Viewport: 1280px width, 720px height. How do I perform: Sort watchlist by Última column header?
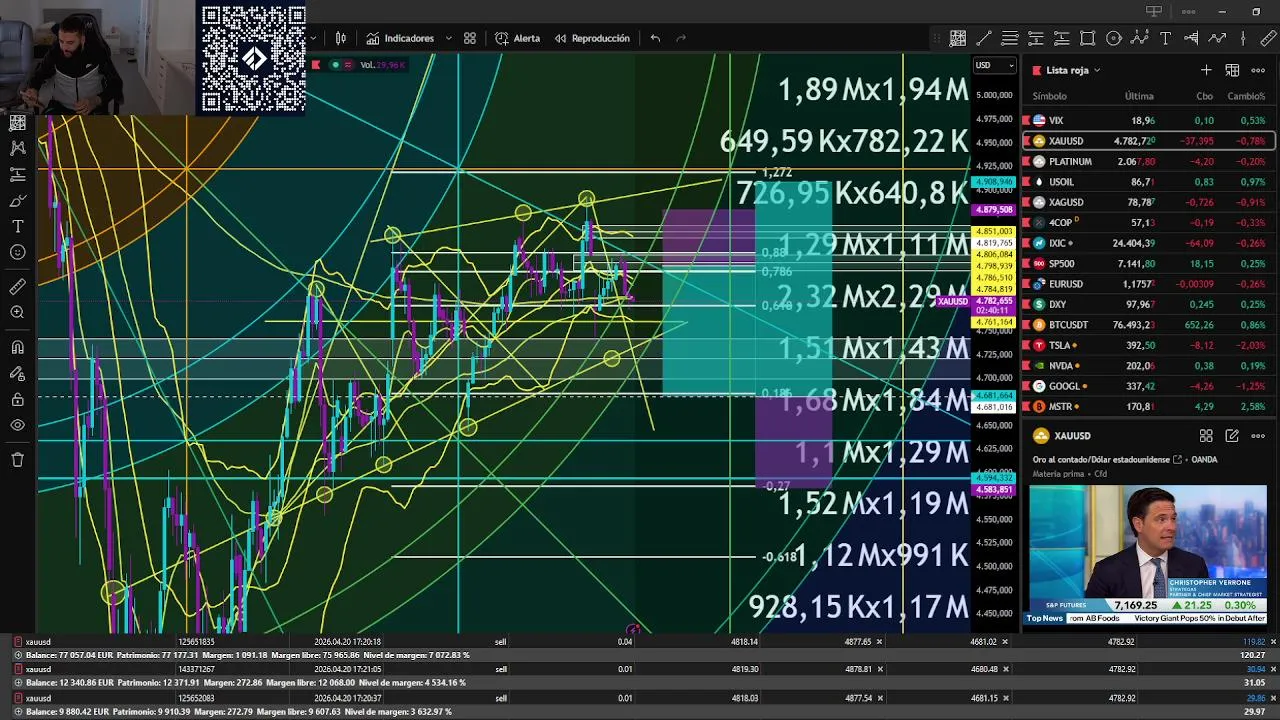(1139, 96)
